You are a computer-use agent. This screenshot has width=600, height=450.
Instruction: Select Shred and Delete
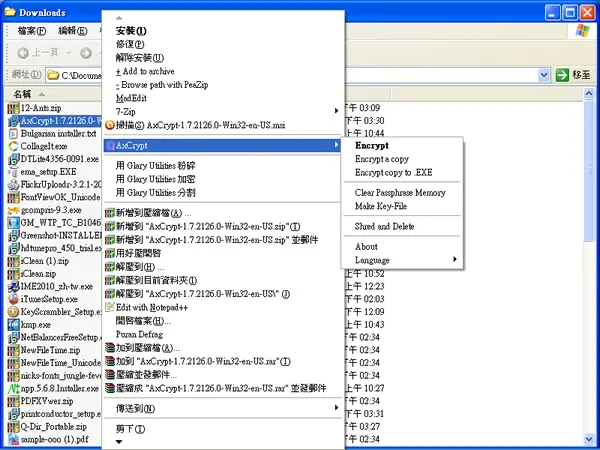384,227
